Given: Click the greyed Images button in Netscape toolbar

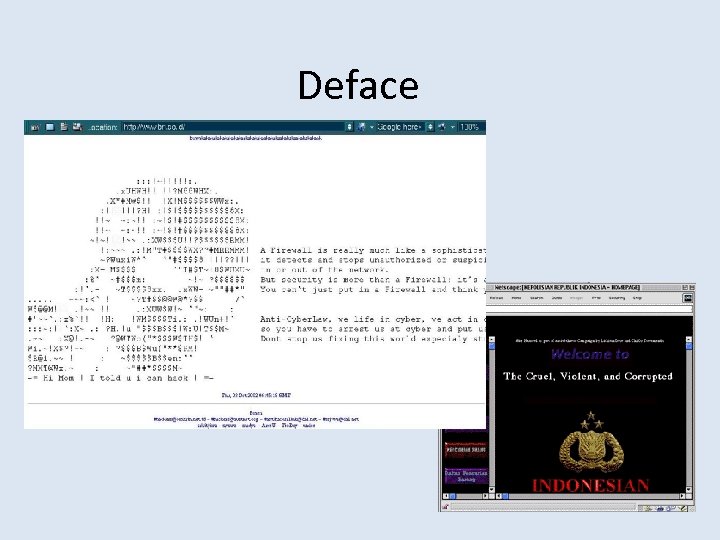Looking at the screenshot, I should click(576, 298).
